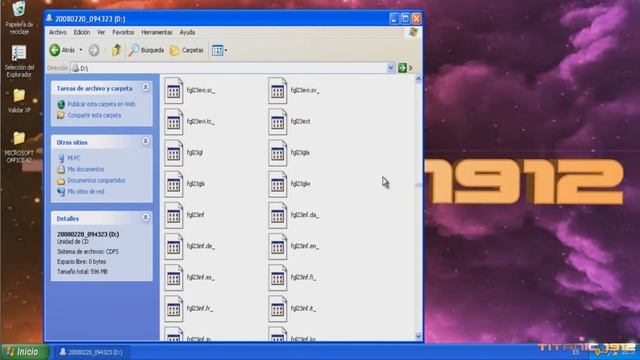Click the vertical scrollbar thumb in file list
This screenshot has width=640, height=360.
point(418,185)
